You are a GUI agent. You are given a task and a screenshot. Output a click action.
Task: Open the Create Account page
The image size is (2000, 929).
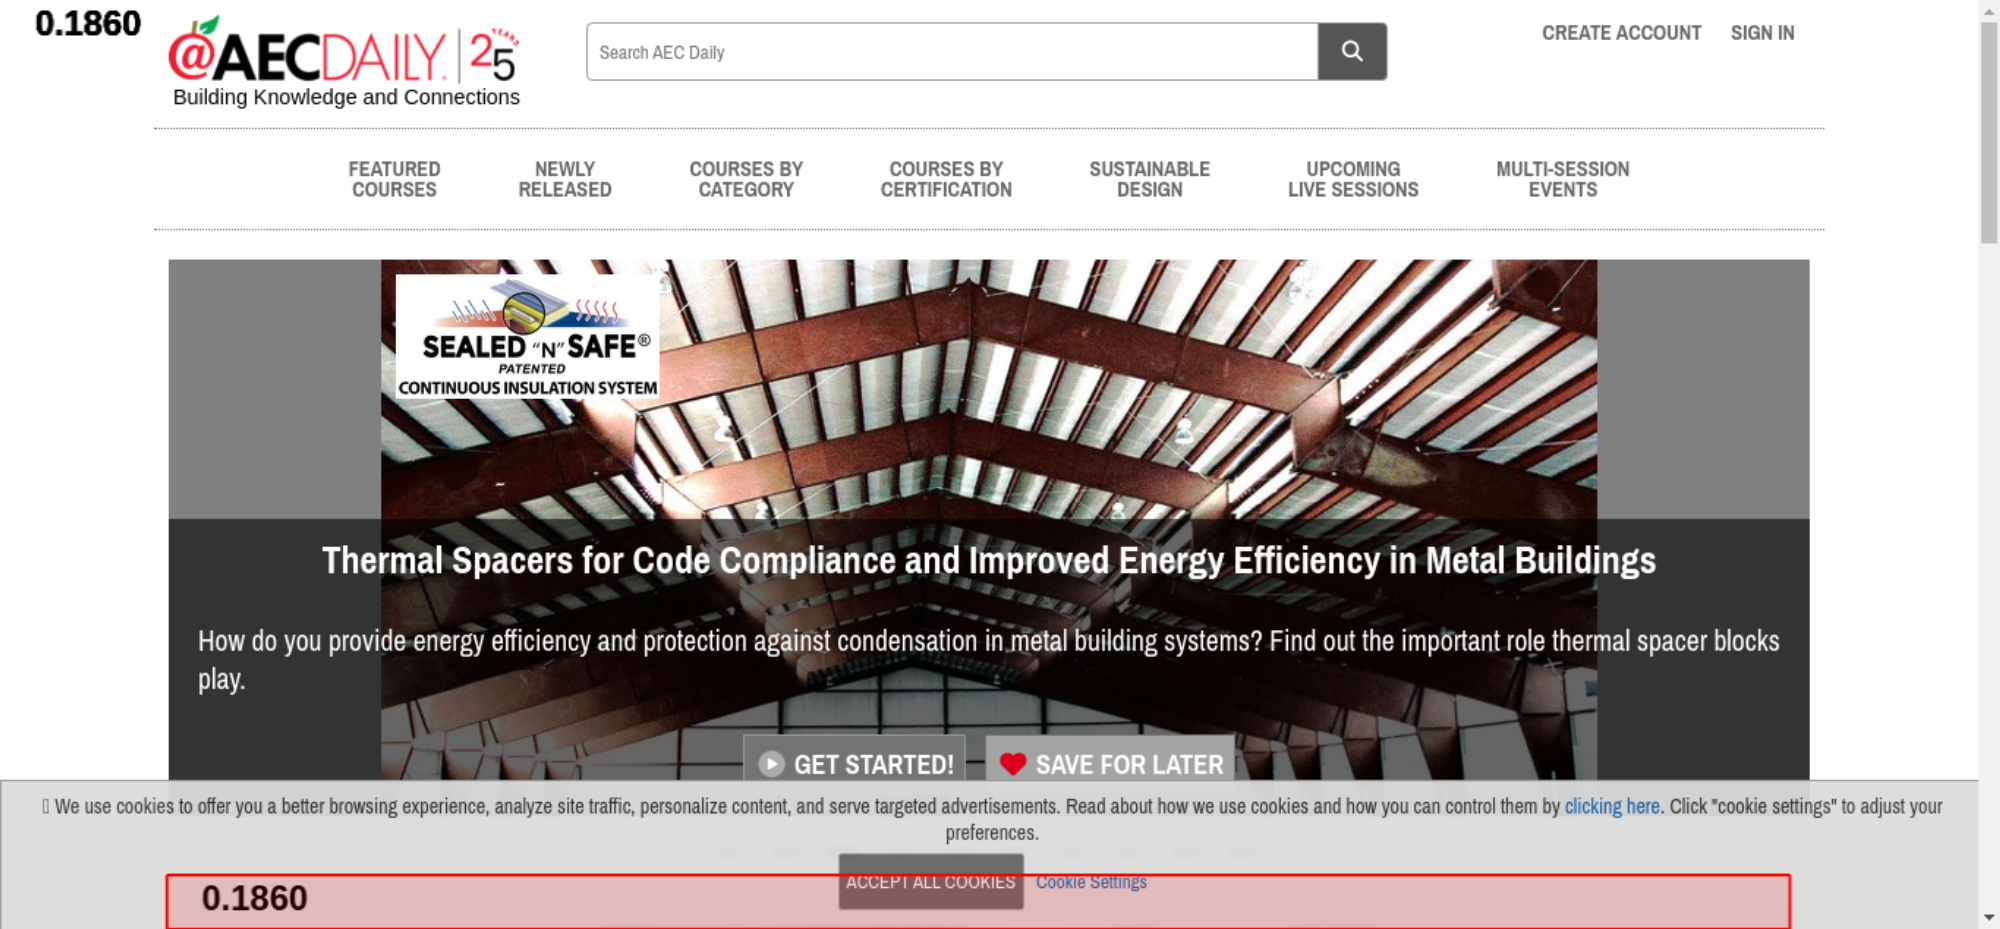[x=1621, y=33]
